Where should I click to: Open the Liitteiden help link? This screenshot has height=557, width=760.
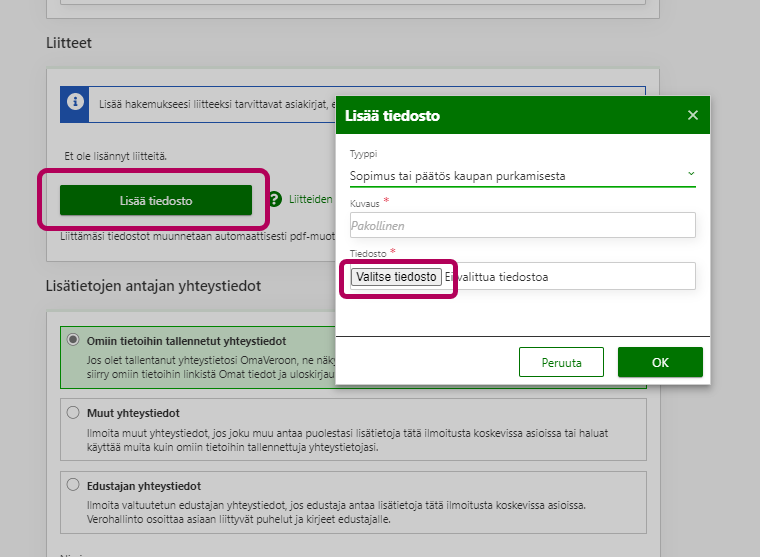[310, 199]
